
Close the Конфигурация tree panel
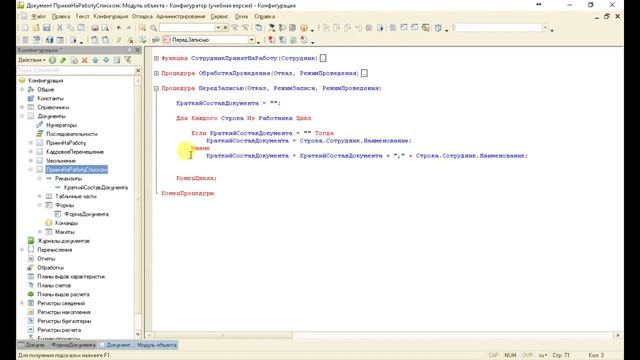(x=138, y=50)
